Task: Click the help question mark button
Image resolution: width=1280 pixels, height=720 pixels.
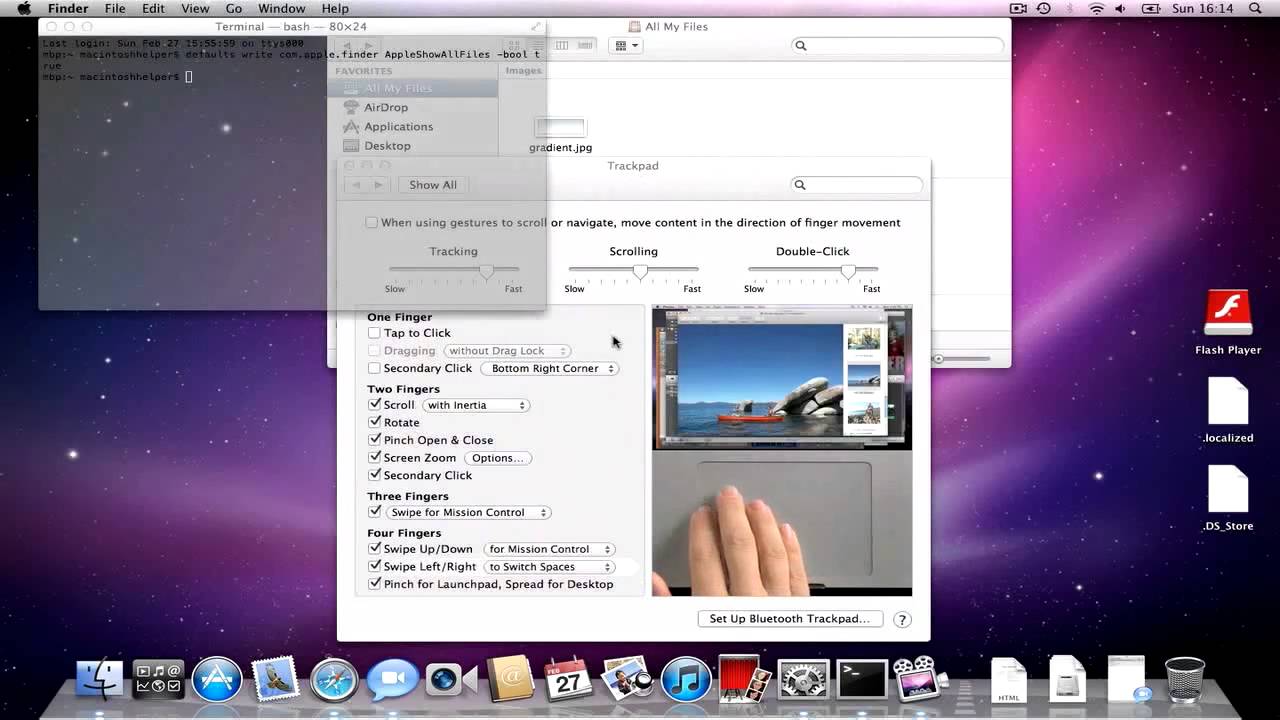Action: (902, 619)
